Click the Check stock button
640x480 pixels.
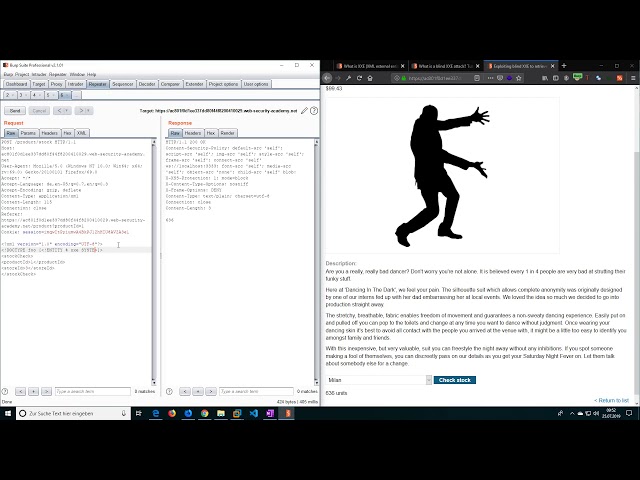point(455,380)
